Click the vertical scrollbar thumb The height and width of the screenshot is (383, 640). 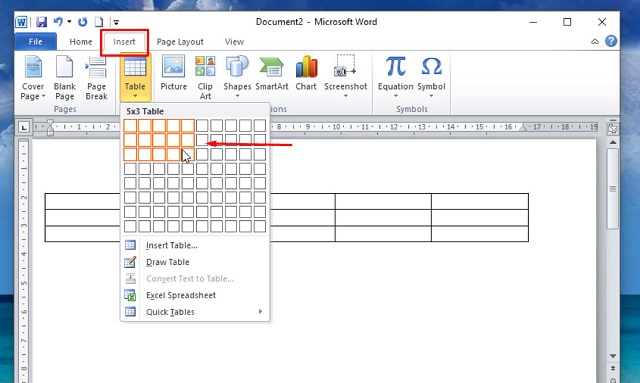click(x=613, y=189)
